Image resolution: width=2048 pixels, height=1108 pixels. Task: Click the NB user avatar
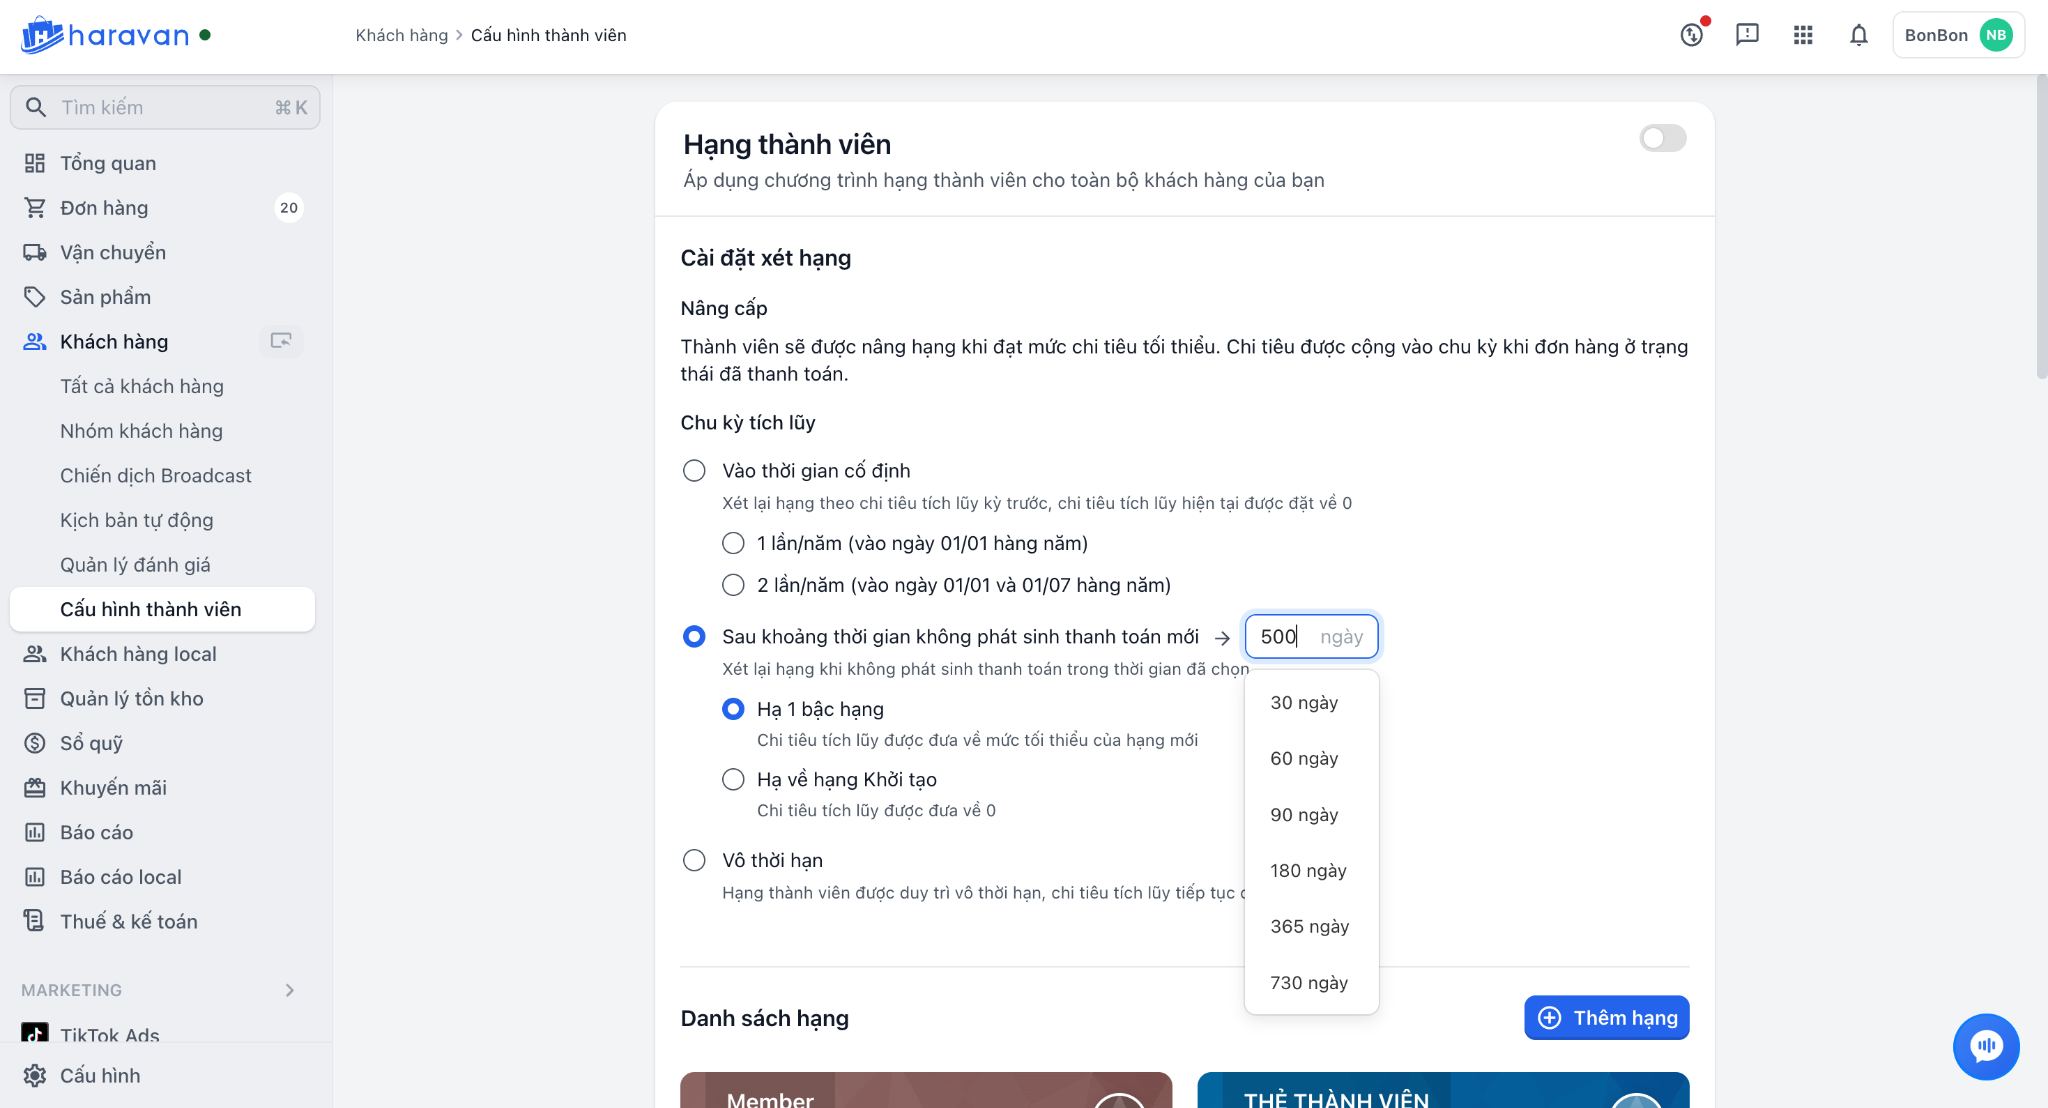click(1996, 35)
